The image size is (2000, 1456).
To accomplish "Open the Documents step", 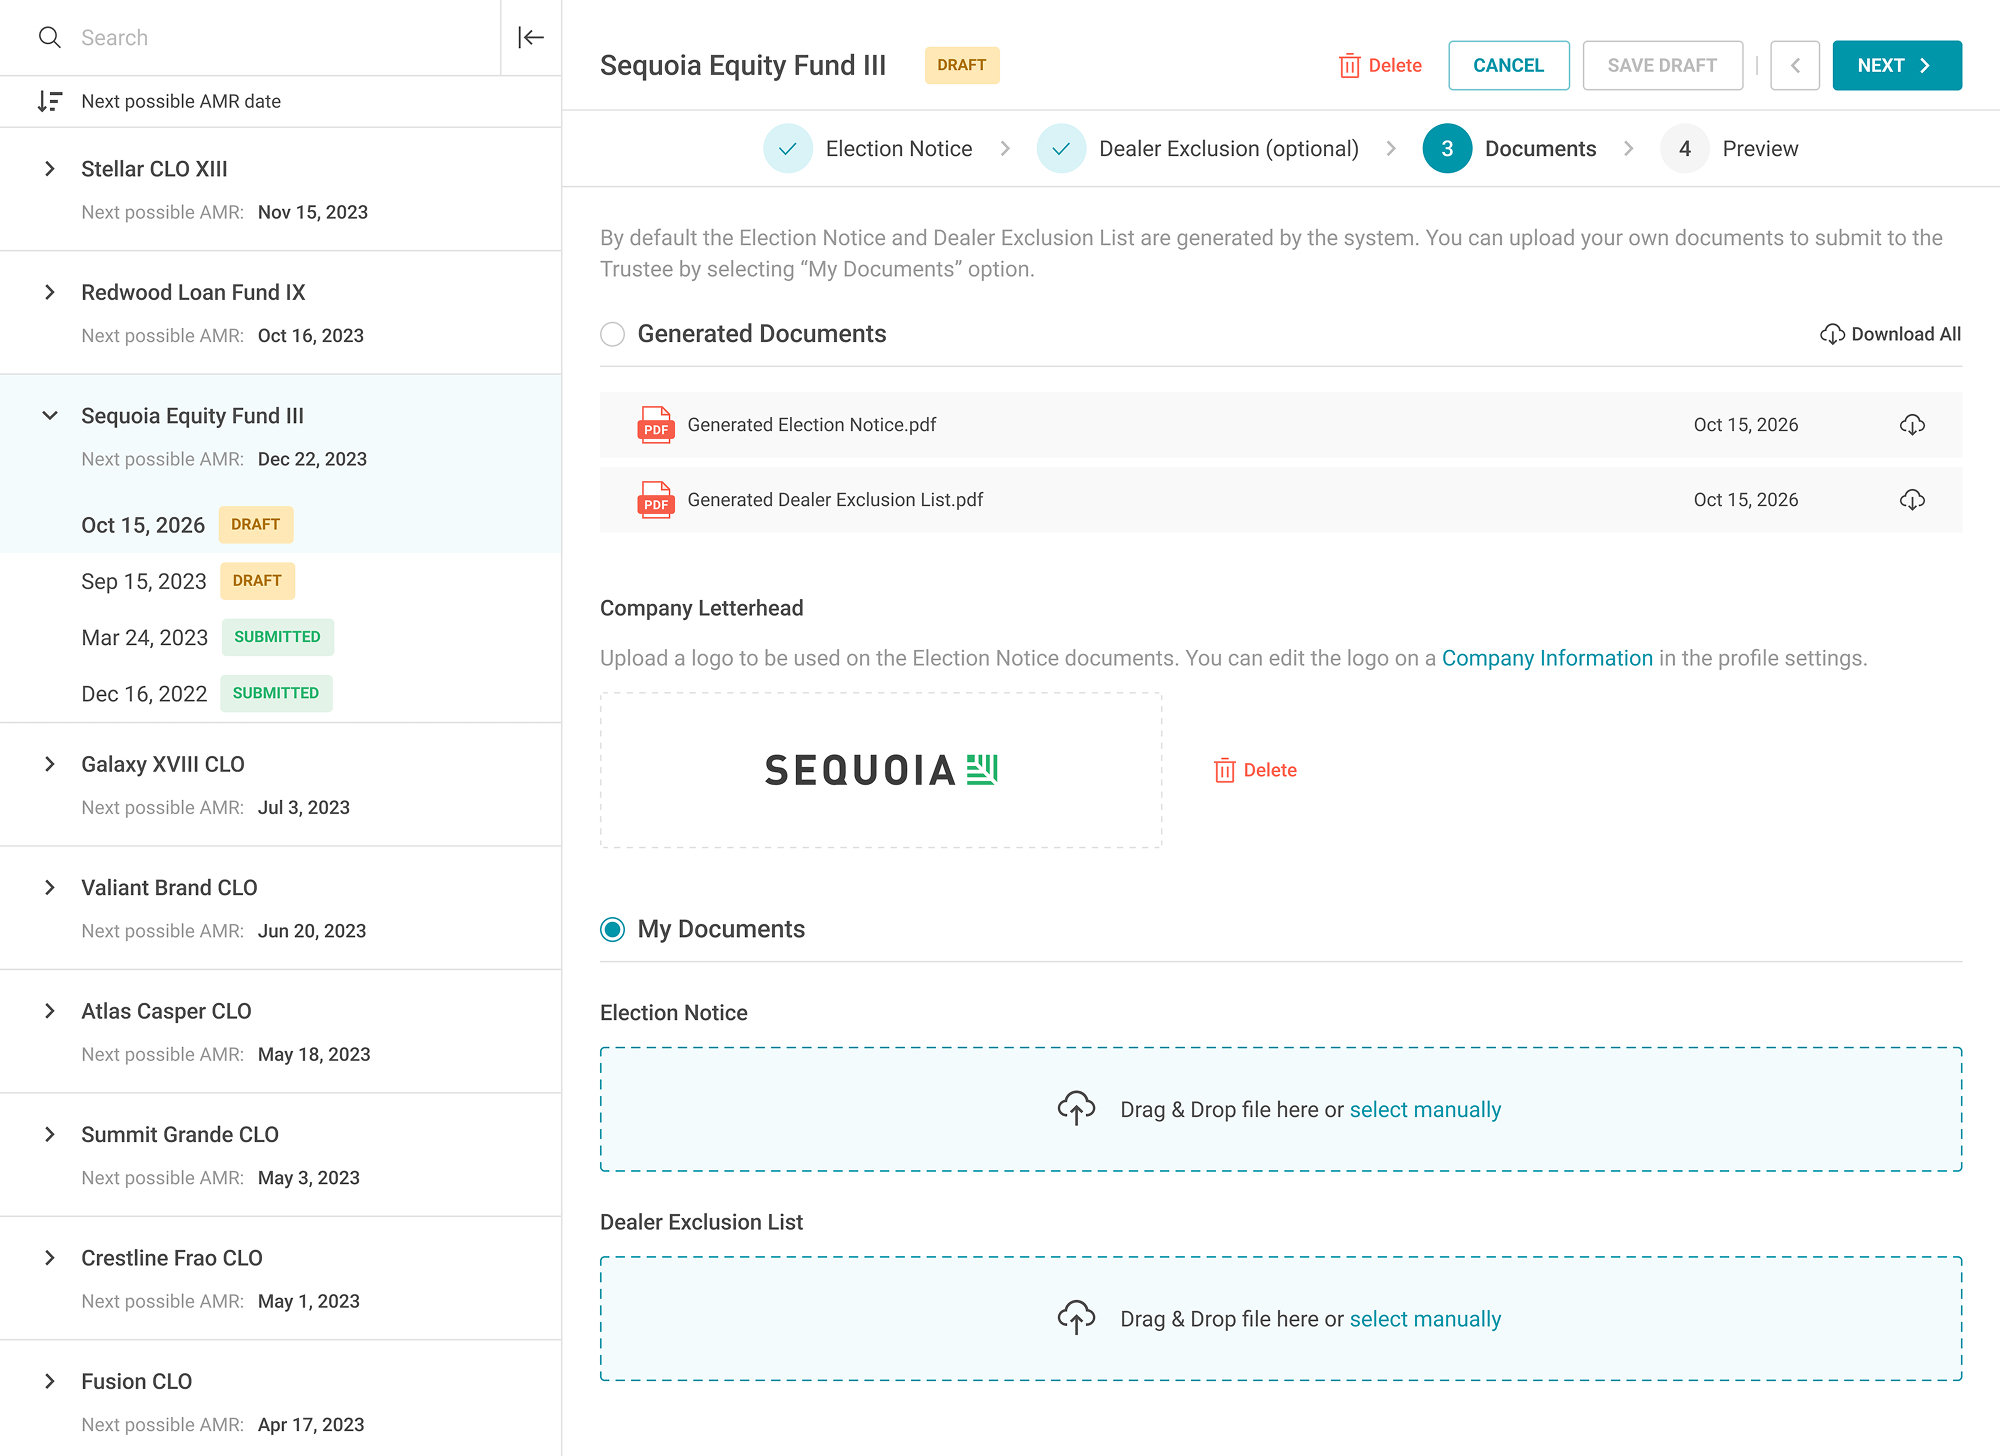I will pos(1540,149).
